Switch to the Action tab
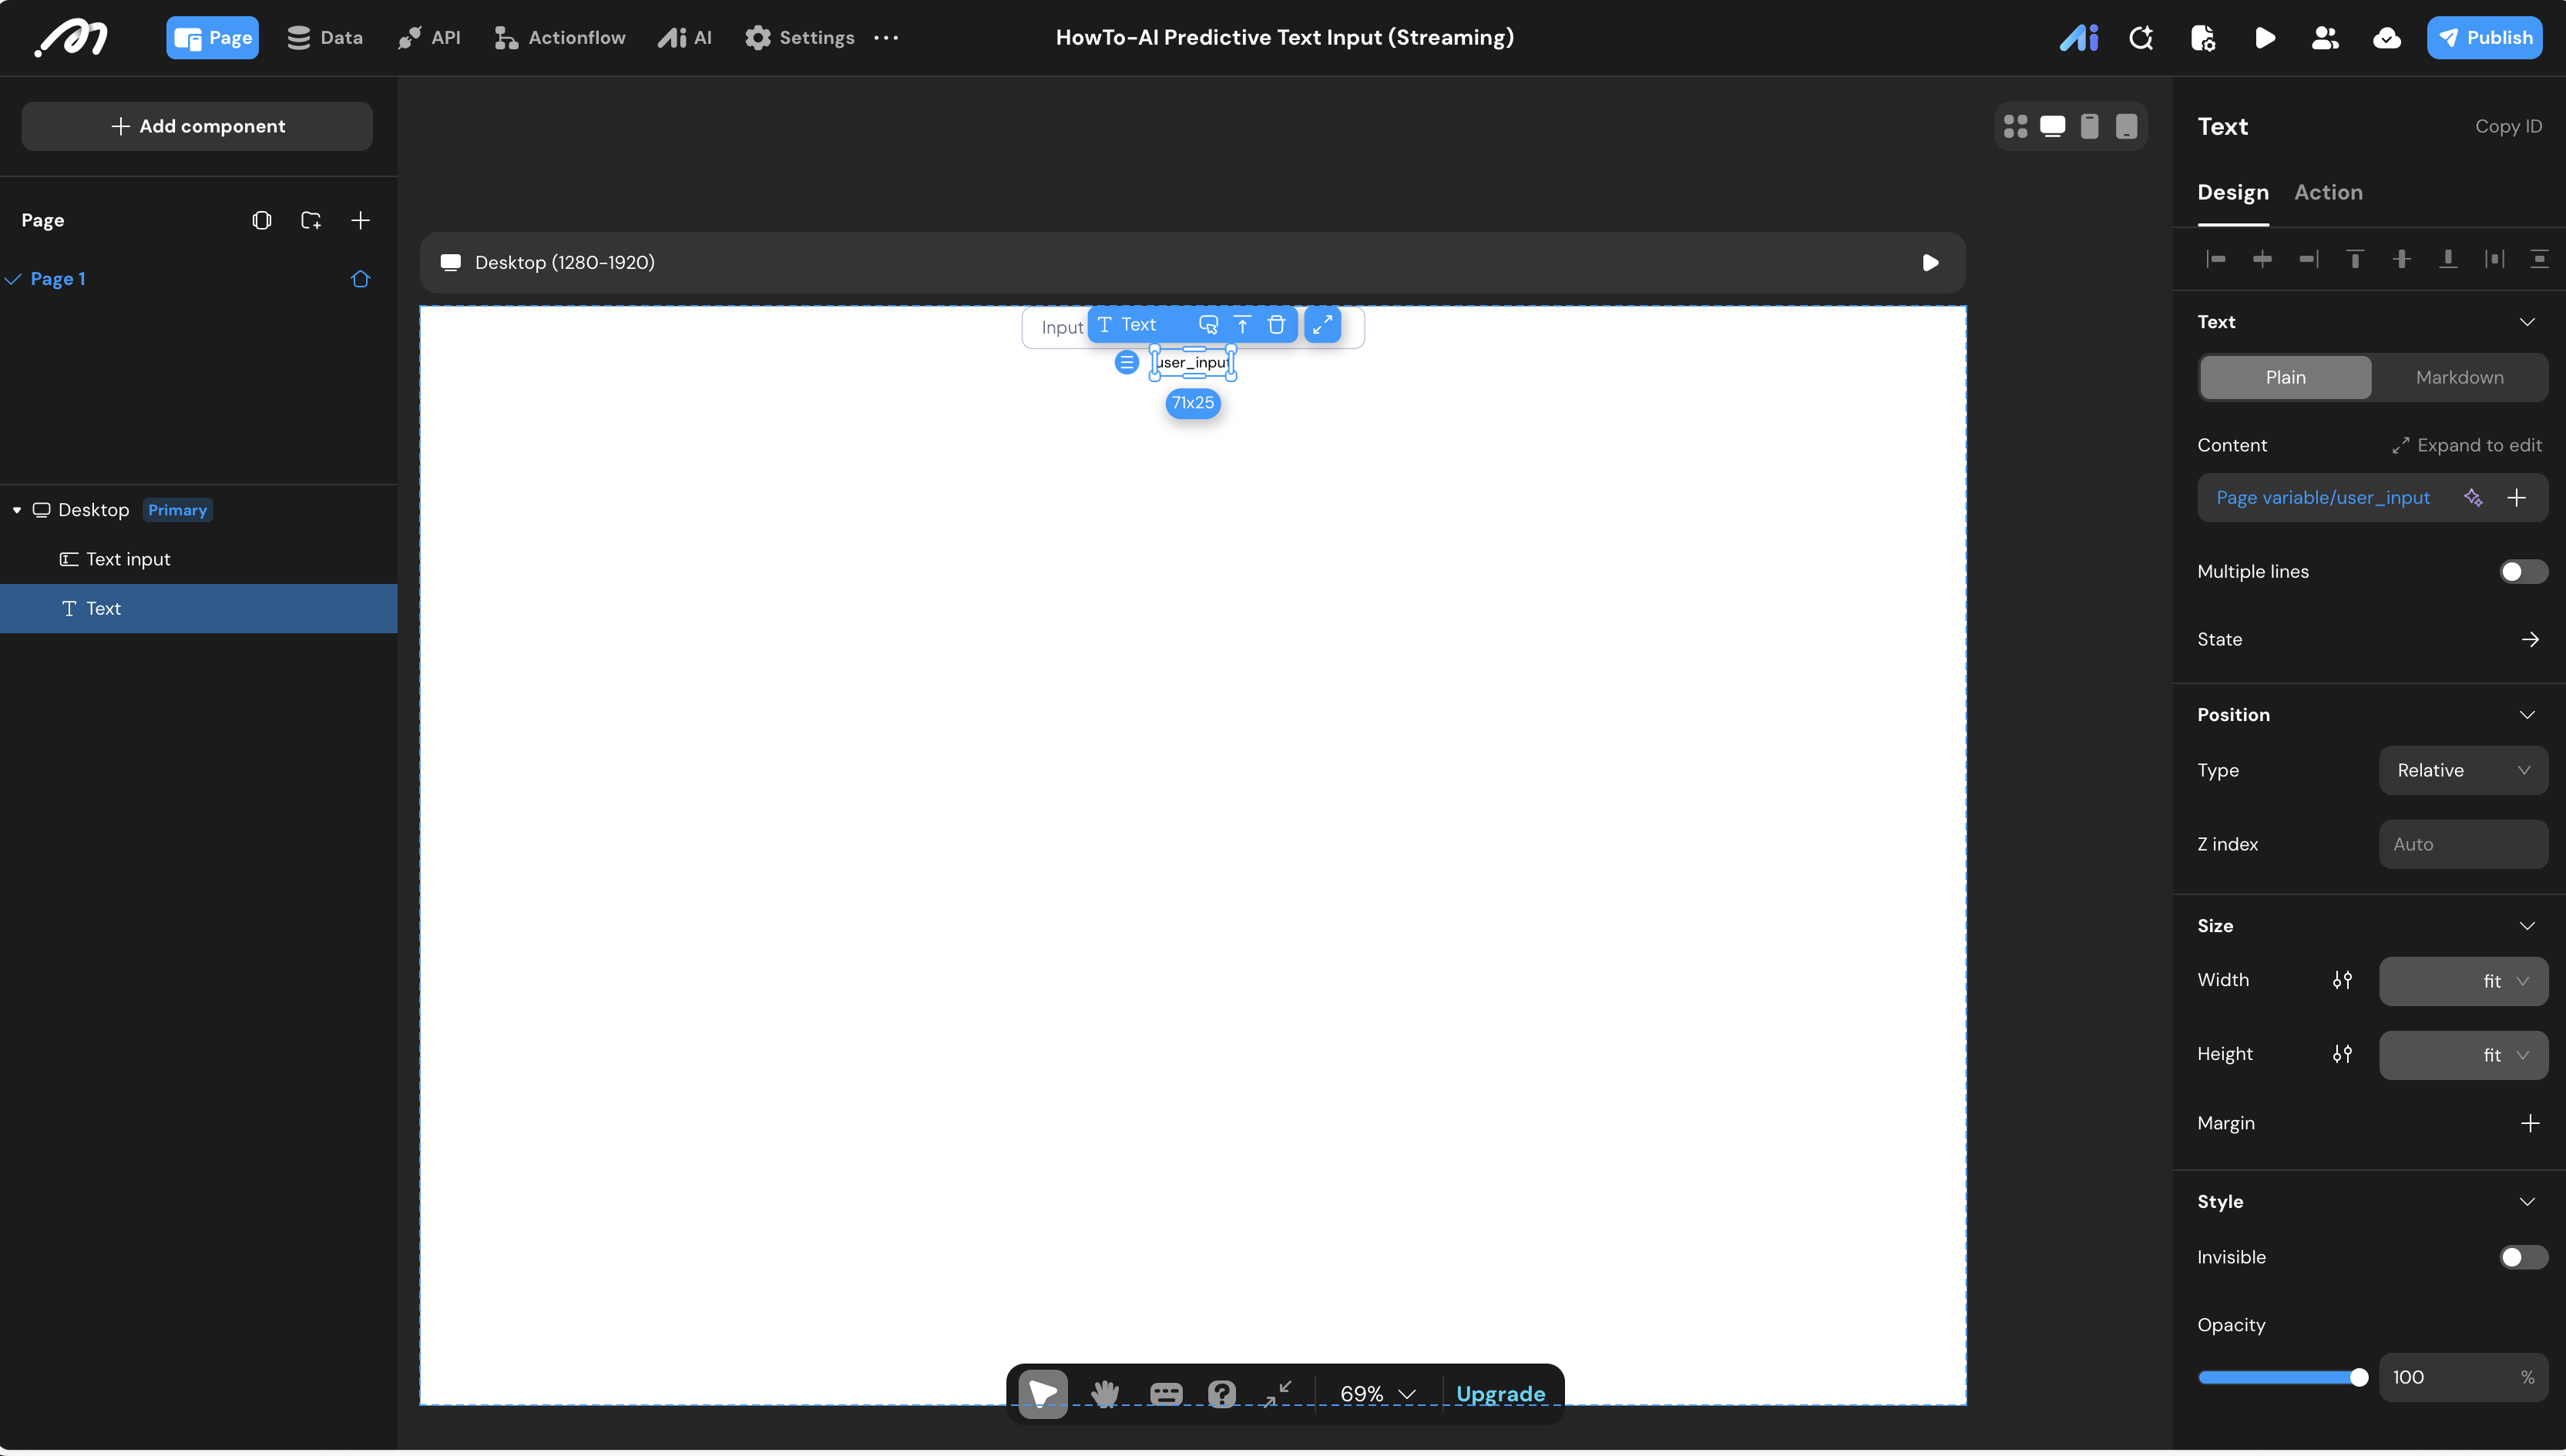Screen dimensions: 2566x1456 coord(2327,192)
